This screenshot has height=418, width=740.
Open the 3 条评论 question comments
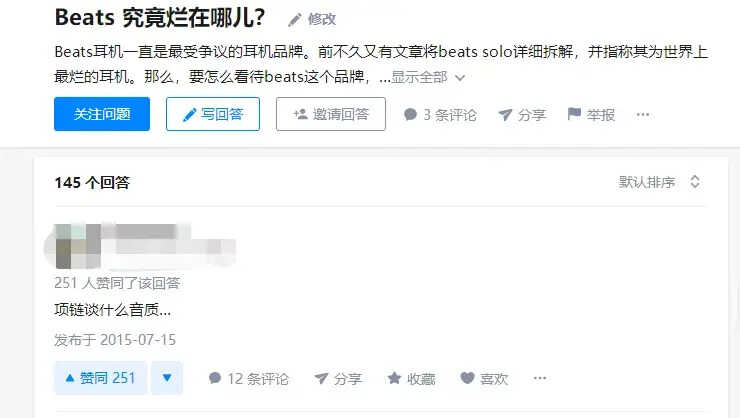click(440, 115)
